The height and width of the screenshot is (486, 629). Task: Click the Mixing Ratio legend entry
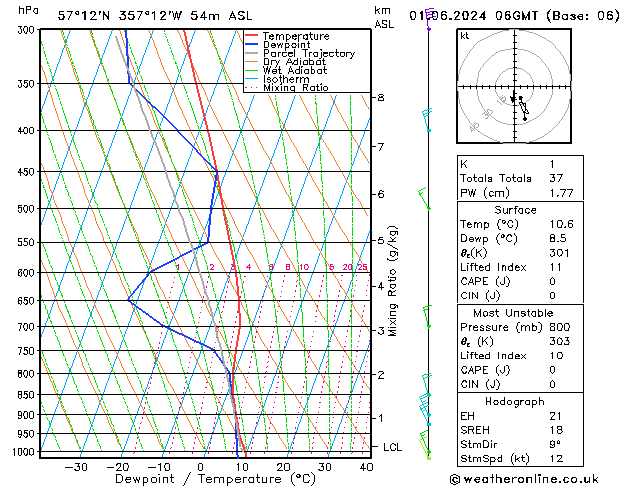(x=296, y=88)
